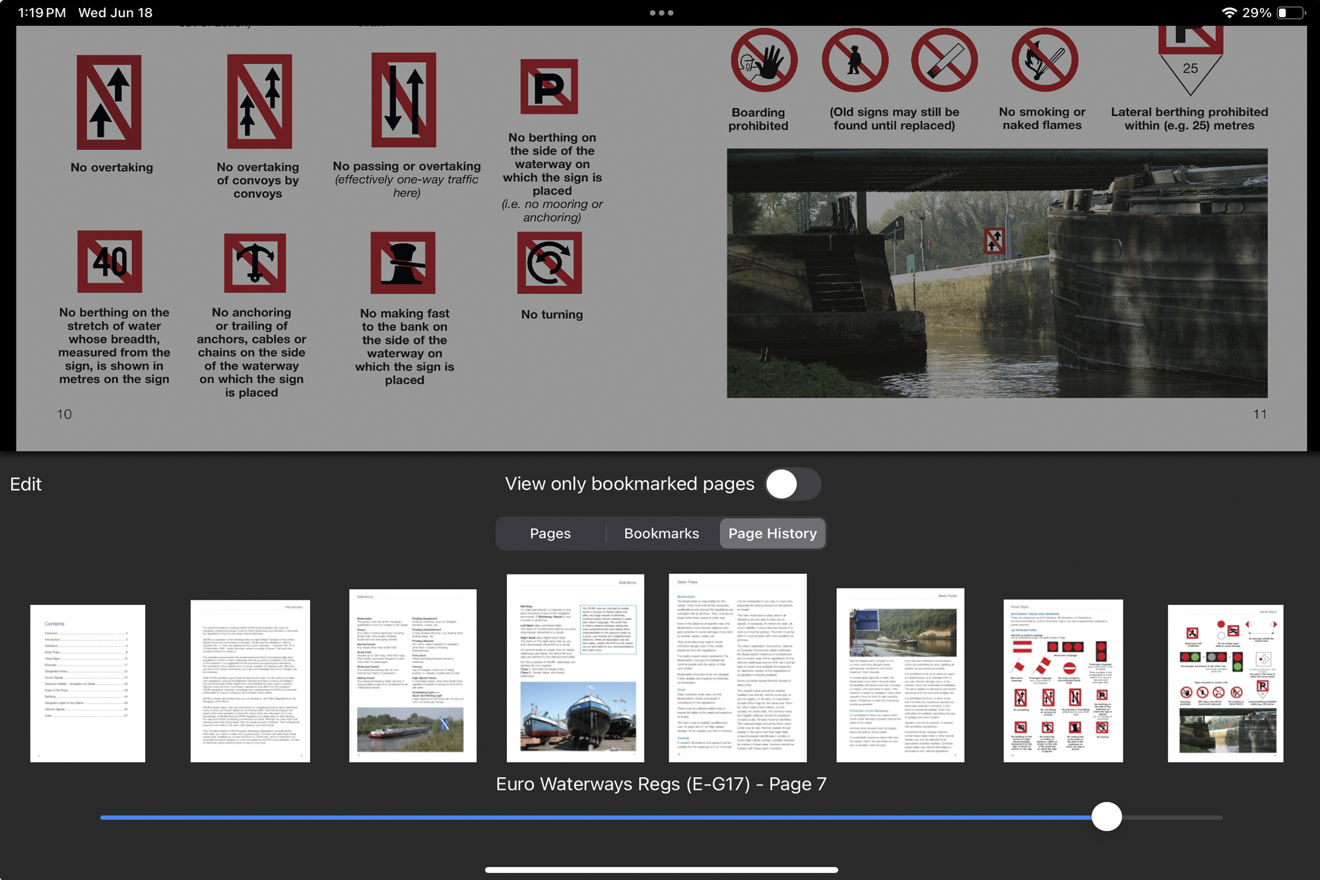Tap the canal lock photo on page 11

(996, 273)
